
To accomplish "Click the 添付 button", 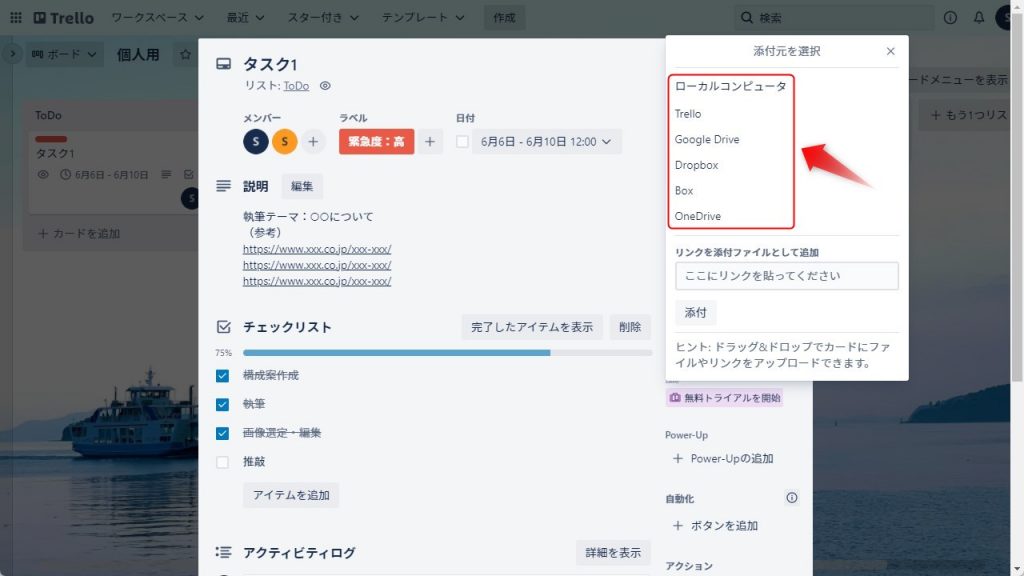I will 696,313.
